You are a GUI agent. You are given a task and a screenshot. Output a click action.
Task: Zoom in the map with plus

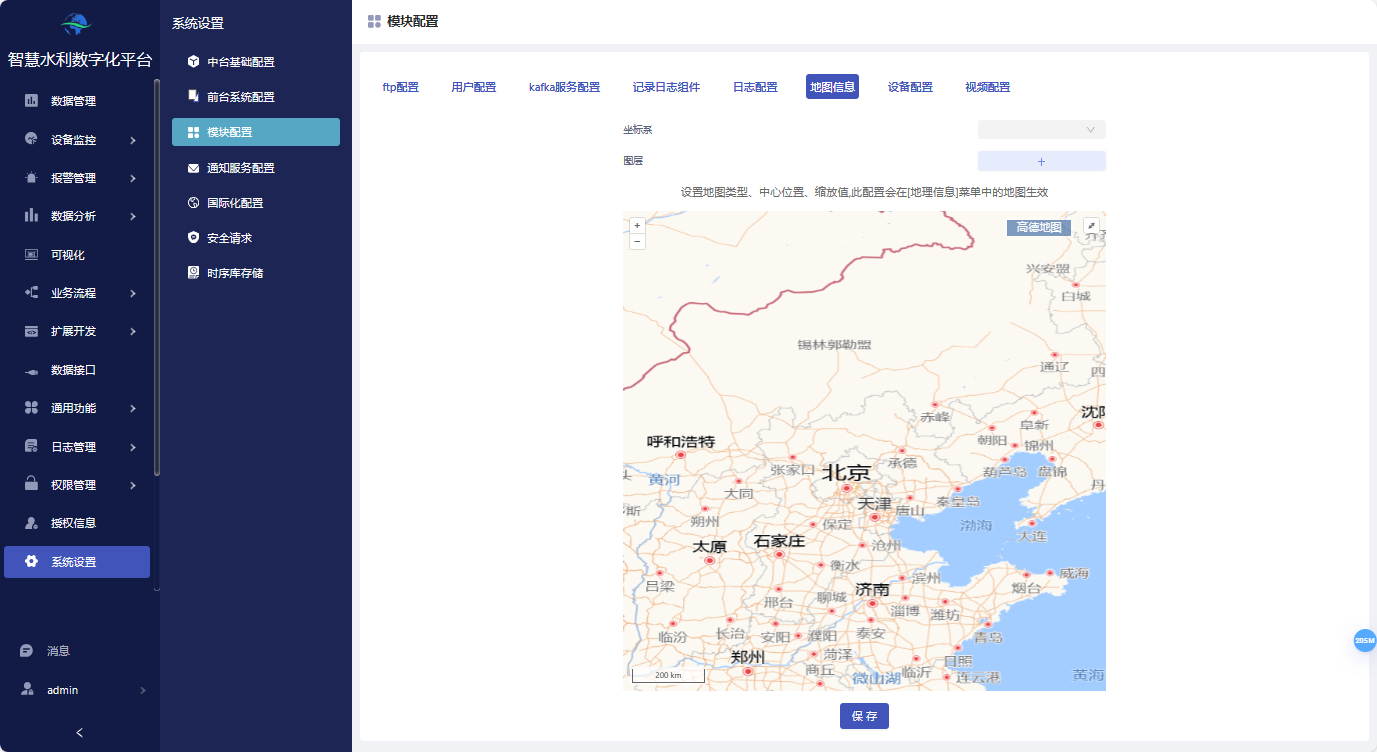click(x=637, y=226)
